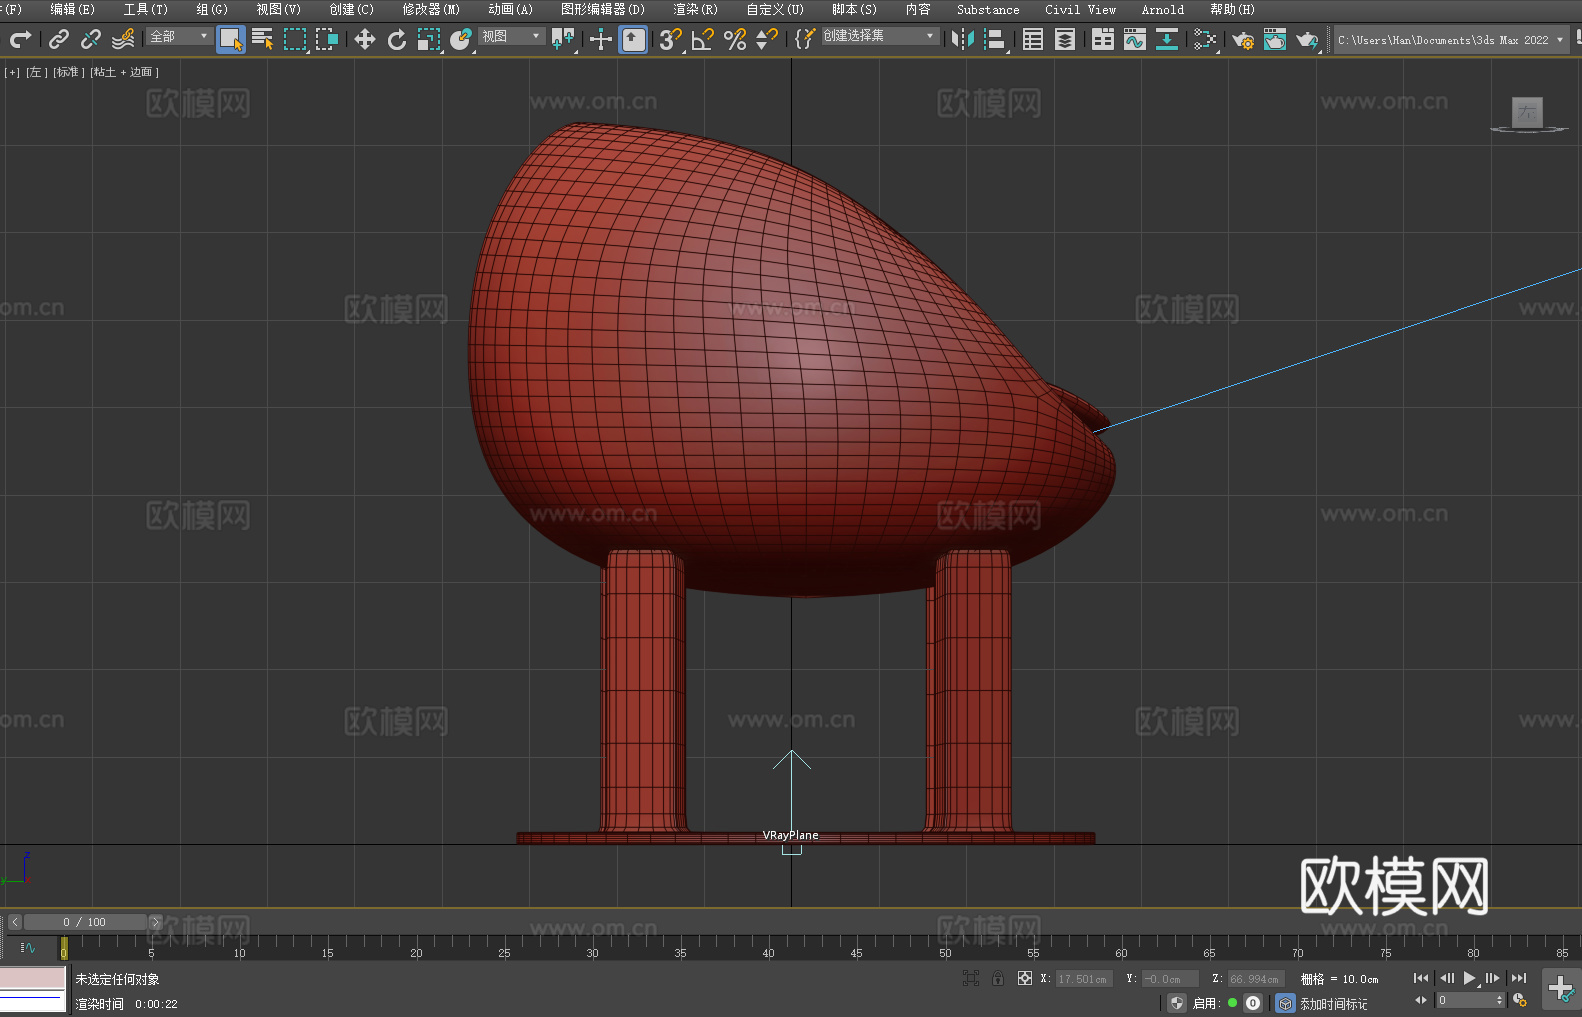The height and width of the screenshot is (1017, 1582).
Task: Click the Redo arrow icon
Action: coord(20,39)
